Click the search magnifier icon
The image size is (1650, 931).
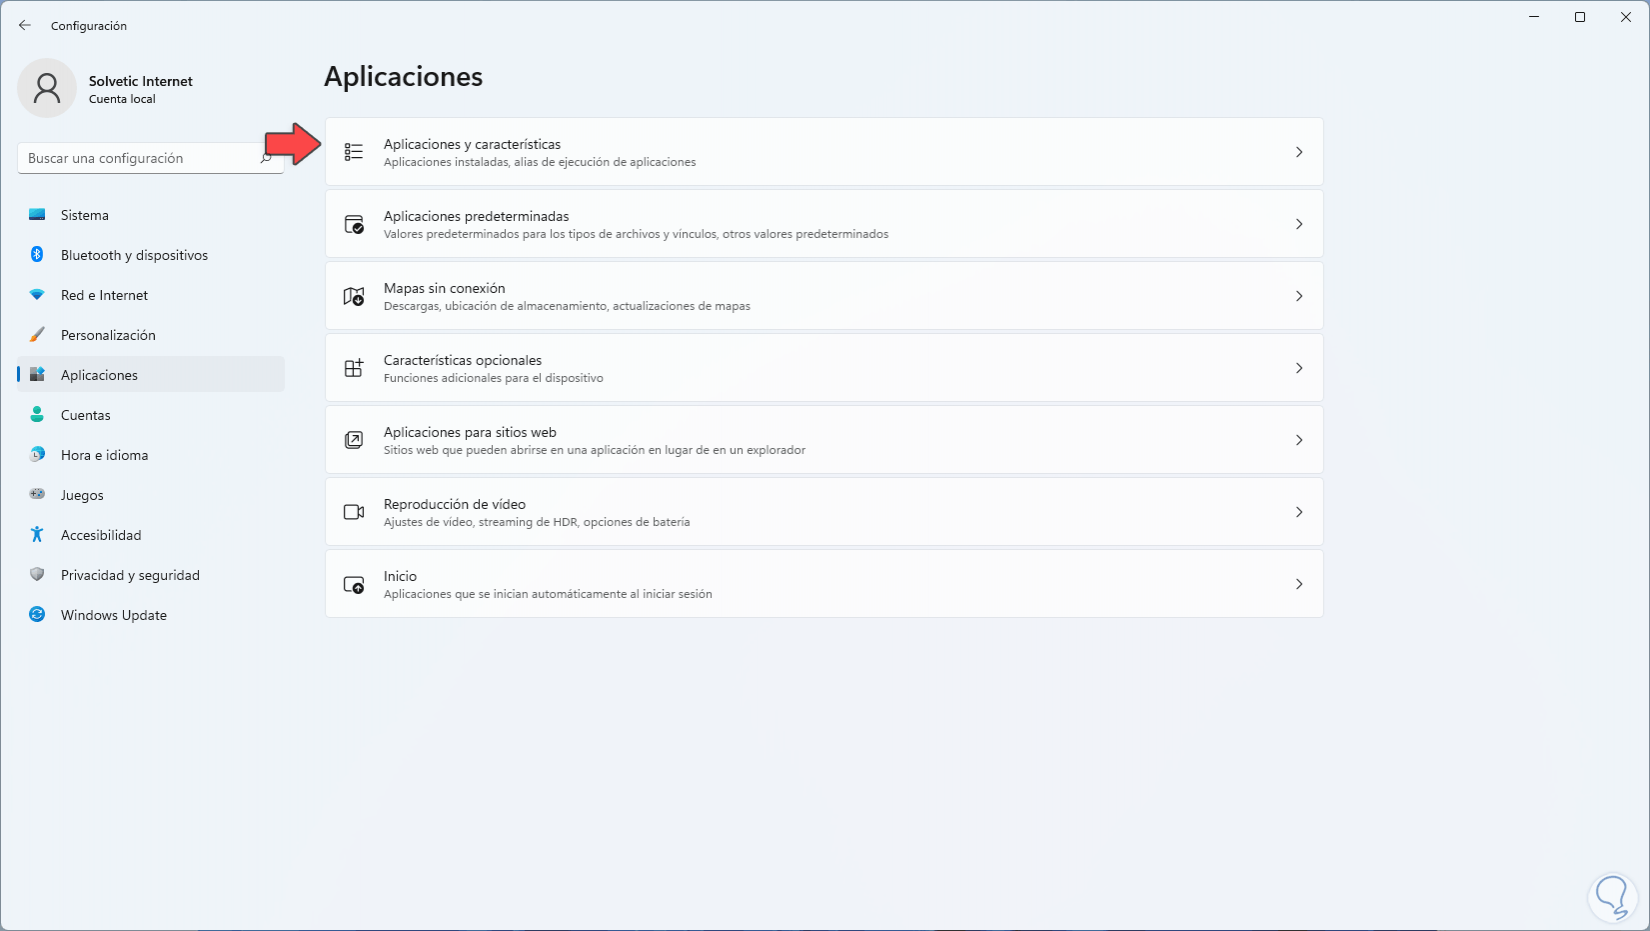pyautogui.click(x=267, y=158)
